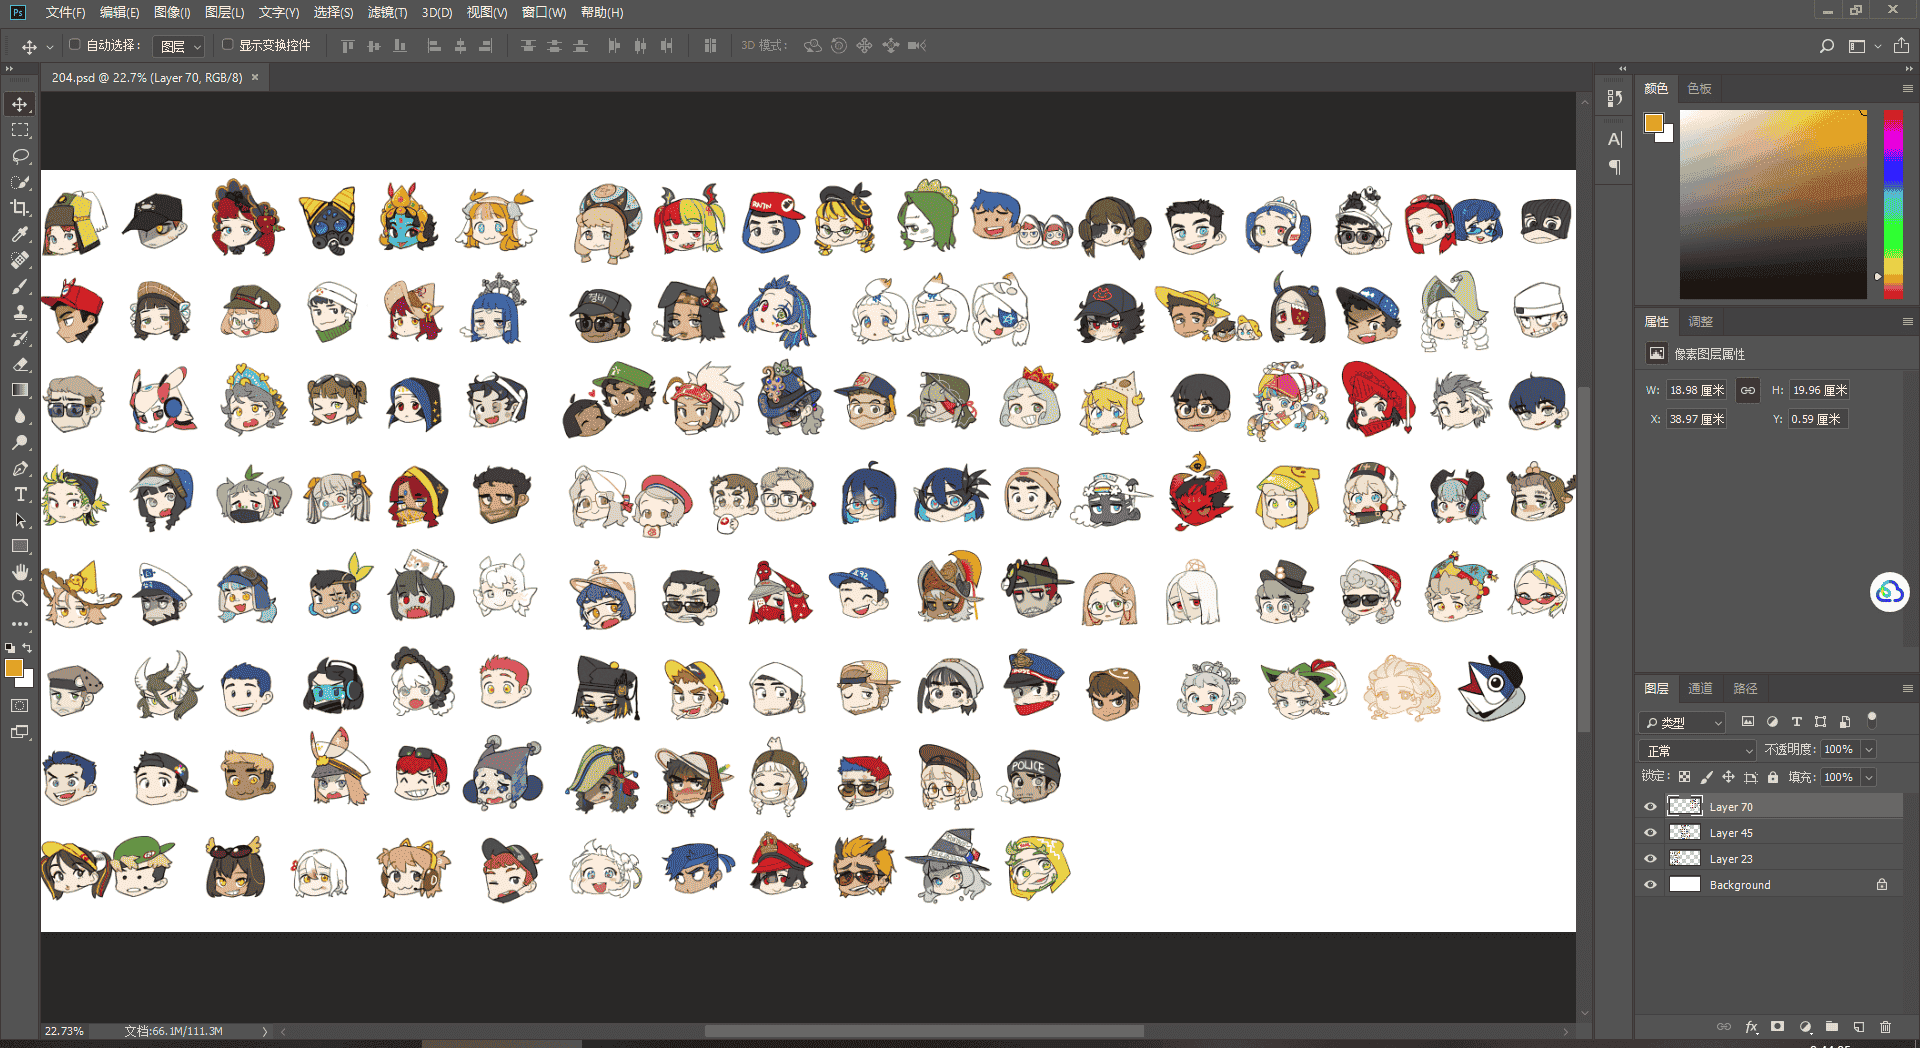Image resolution: width=1920 pixels, height=1048 pixels.
Task: Click the hue slider strip in color panel
Action: (x=1893, y=204)
